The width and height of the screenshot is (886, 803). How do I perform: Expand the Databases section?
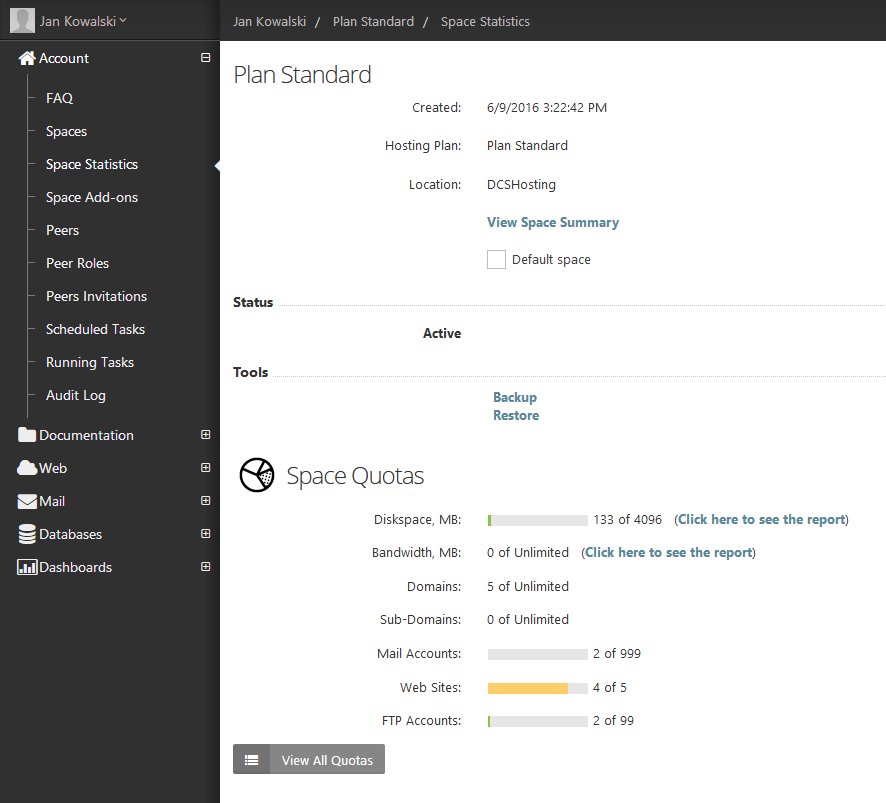[x=206, y=533]
